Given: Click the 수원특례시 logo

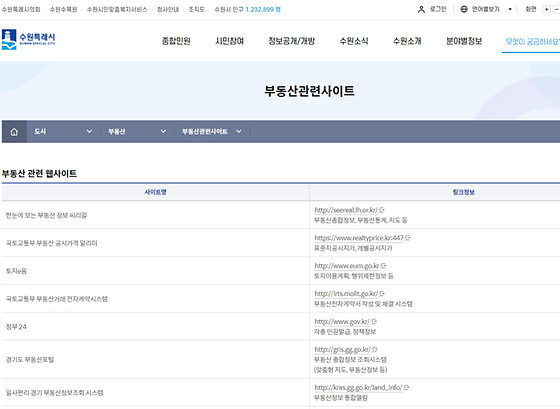Looking at the screenshot, I should coord(29,39).
